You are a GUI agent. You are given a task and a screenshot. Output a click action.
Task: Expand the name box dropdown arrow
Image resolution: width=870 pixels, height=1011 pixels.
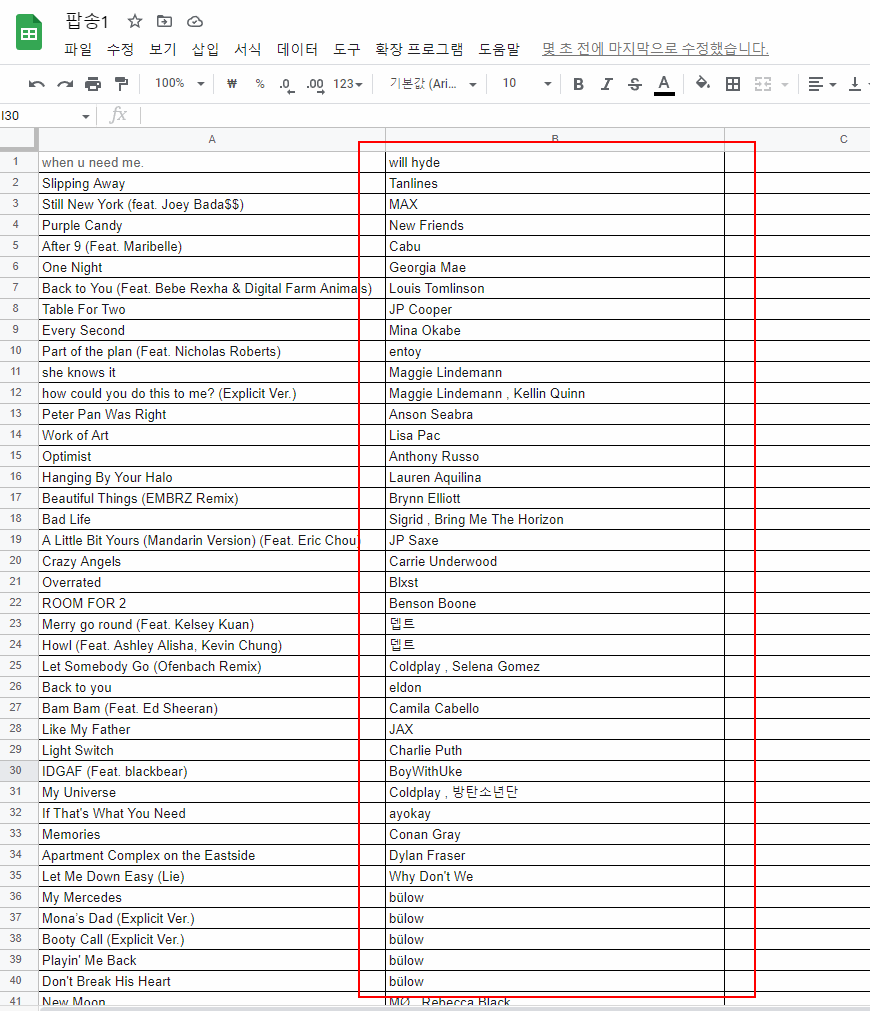click(85, 116)
